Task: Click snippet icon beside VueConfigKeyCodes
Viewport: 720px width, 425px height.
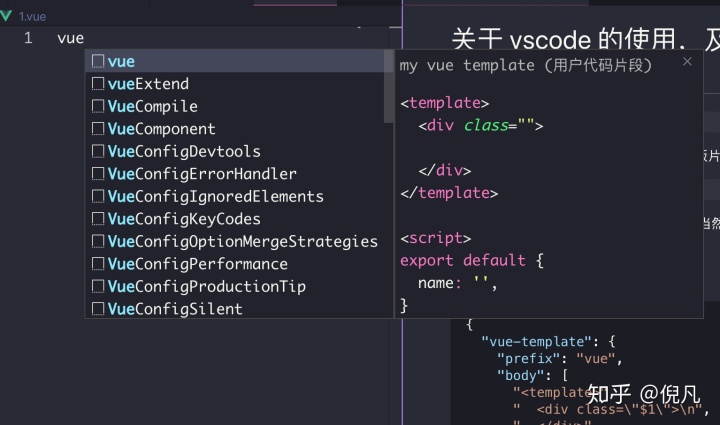Action: (98, 218)
